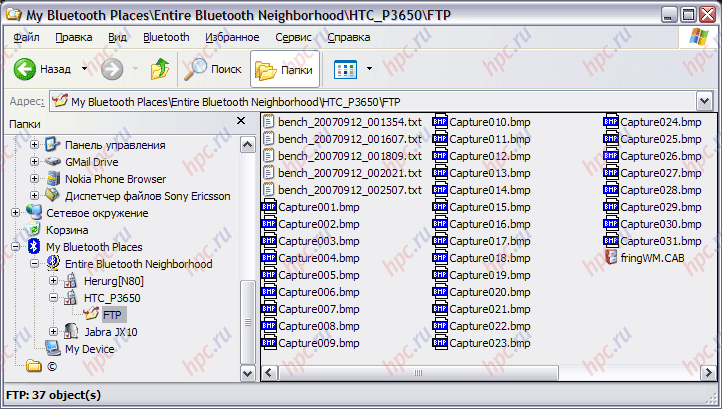Image resolution: width=722 pixels, height=409 pixels.
Task: Expand Диспетчер файлов Sony Ericsson node
Action: [35, 195]
